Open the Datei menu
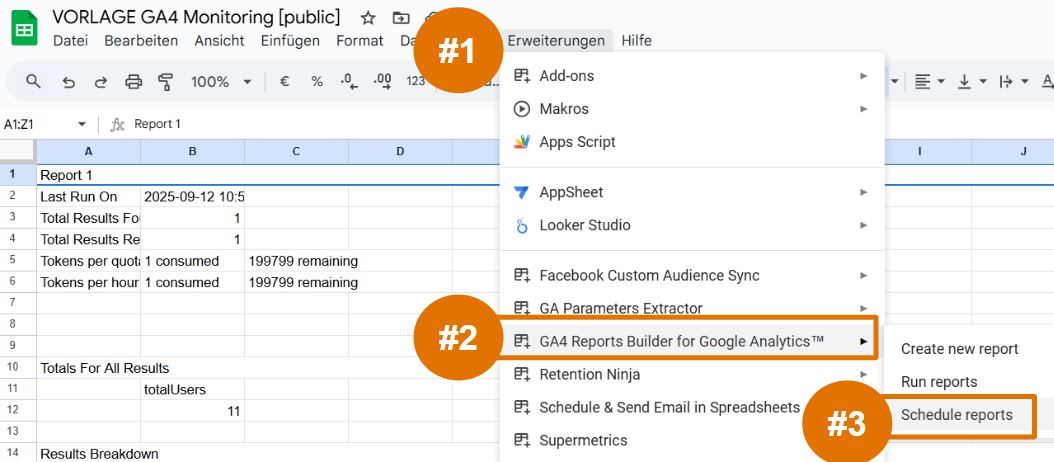The height and width of the screenshot is (462, 1054). [71, 40]
